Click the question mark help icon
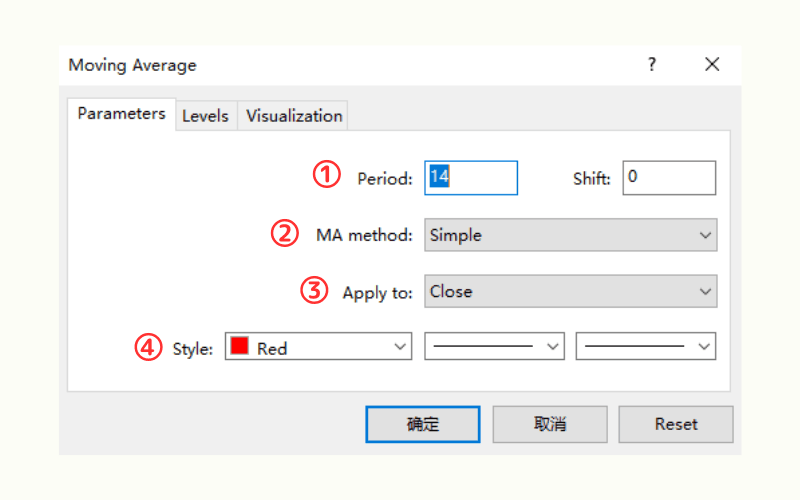 click(x=652, y=65)
